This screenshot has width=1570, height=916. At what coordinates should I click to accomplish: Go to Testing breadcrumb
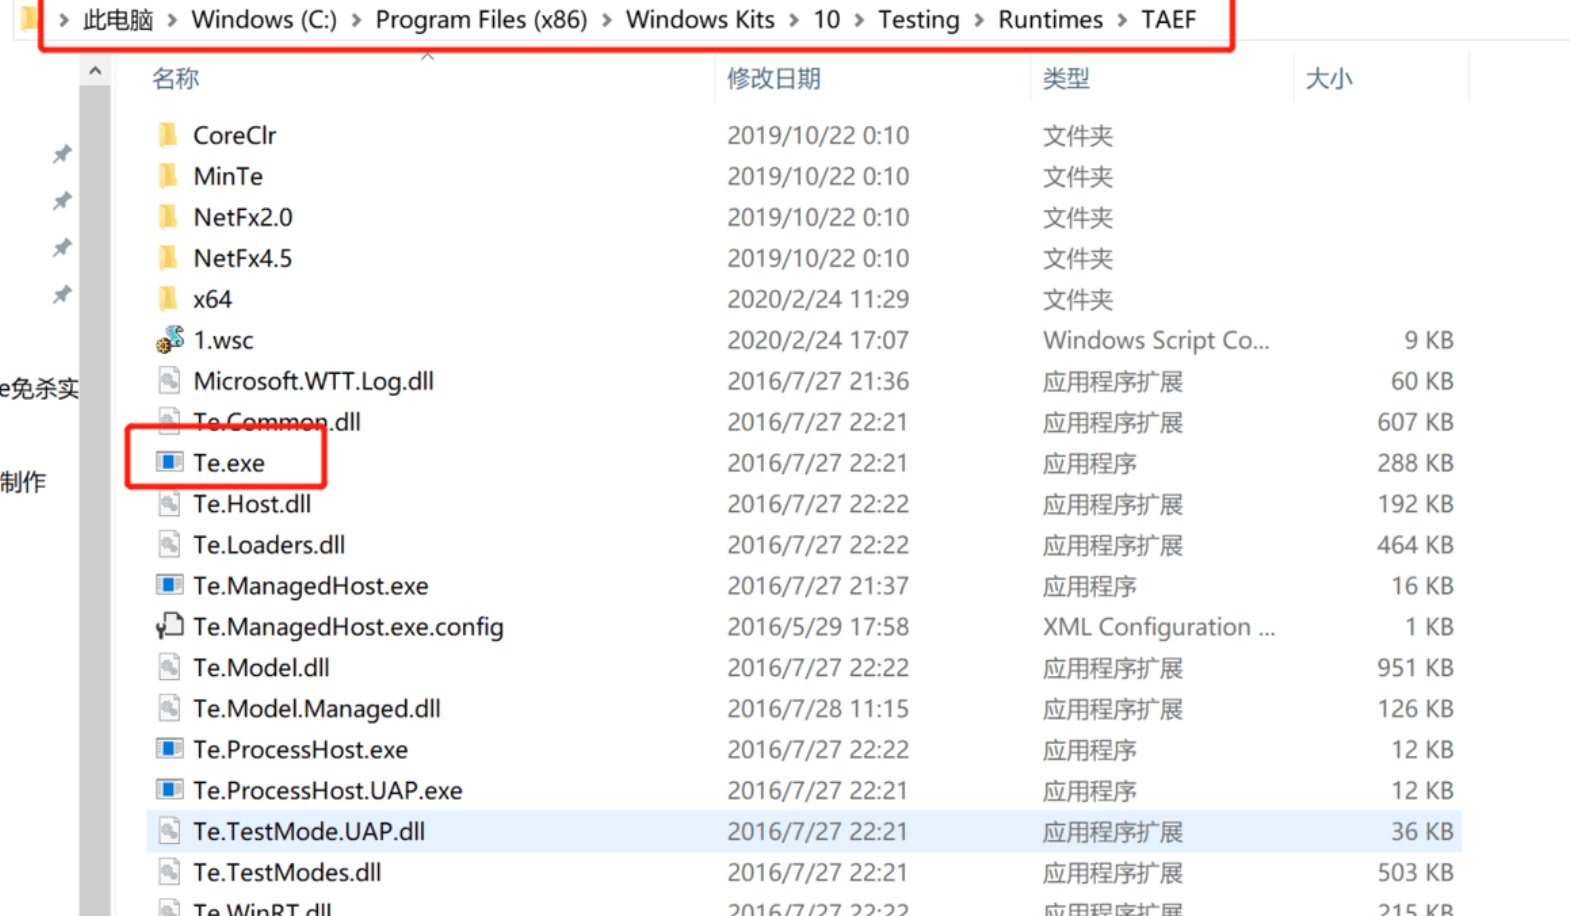[x=918, y=20]
